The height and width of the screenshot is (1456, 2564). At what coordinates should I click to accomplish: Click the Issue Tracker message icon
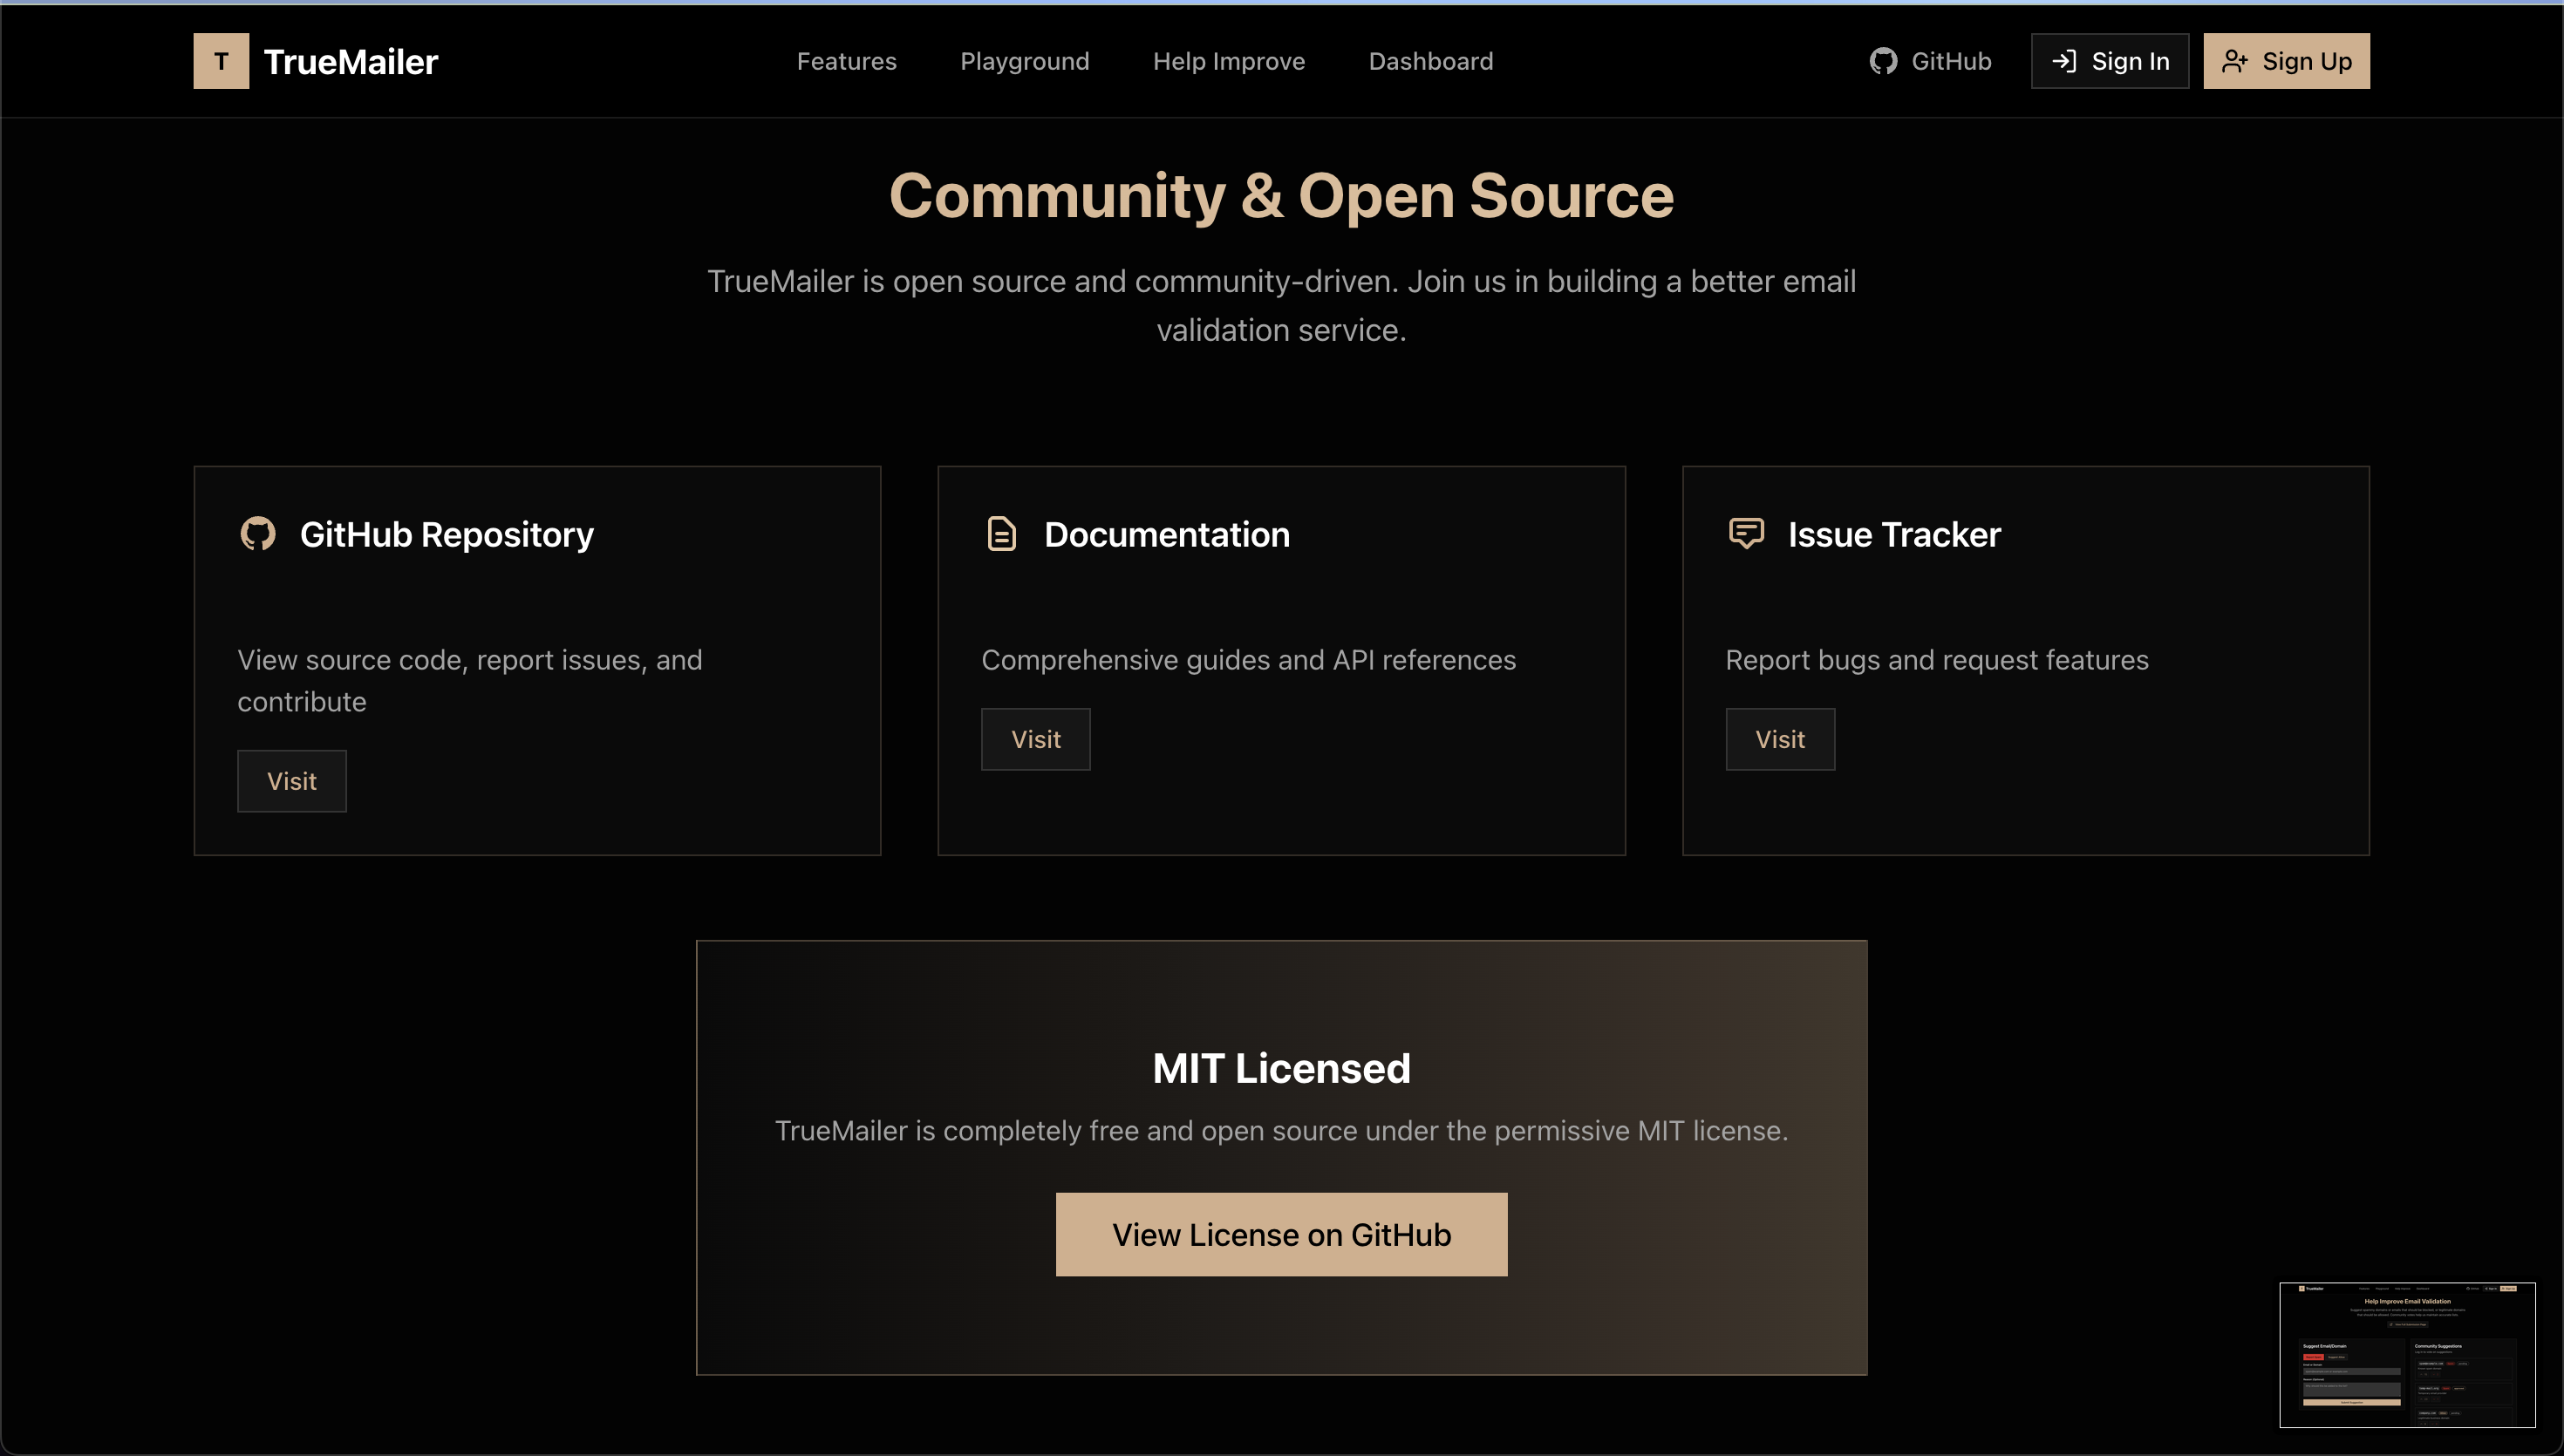[x=1746, y=533]
